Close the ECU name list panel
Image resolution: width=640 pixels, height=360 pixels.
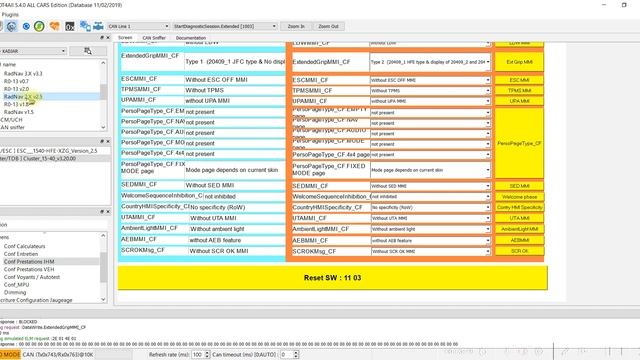pos(108,38)
